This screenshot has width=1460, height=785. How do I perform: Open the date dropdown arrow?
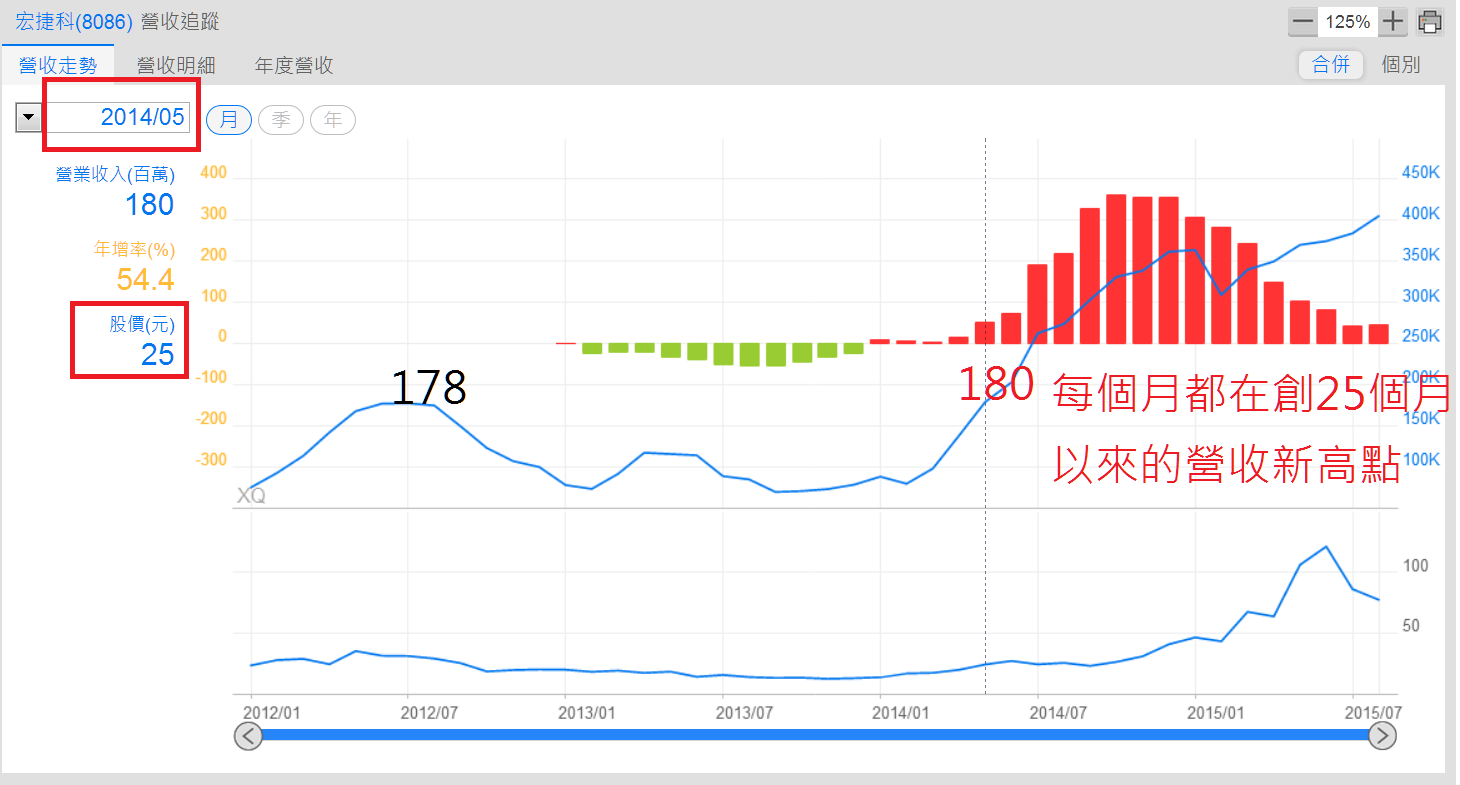tap(28, 118)
